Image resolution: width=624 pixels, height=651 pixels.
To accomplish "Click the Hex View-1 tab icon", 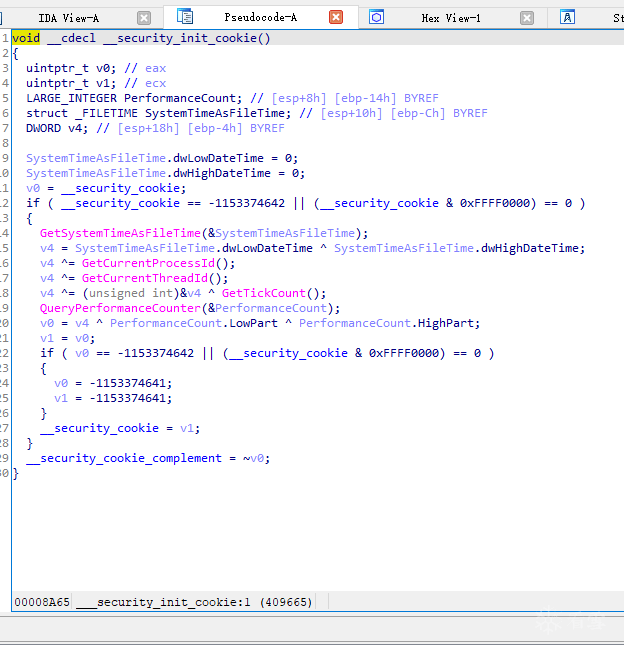I will 376,17.
